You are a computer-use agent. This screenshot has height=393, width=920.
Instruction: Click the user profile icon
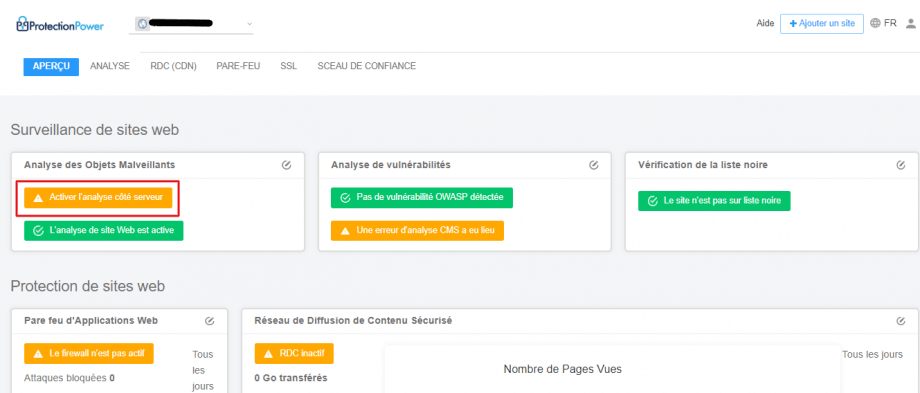(911, 23)
